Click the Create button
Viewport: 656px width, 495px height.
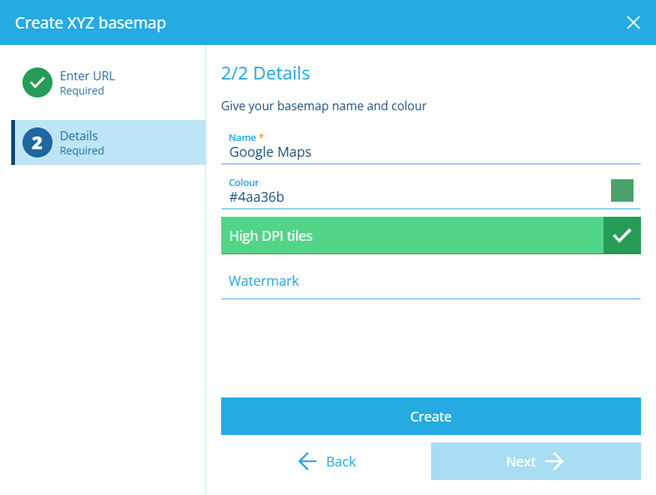pos(430,416)
